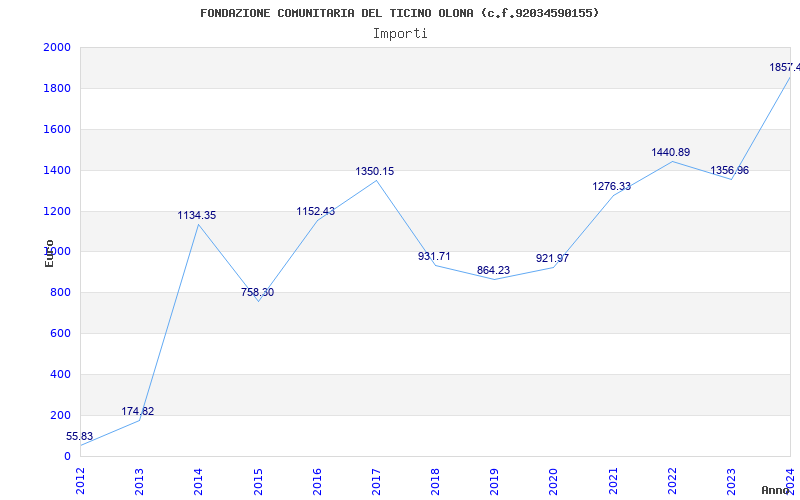Image resolution: width=800 pixels, height=500 pixels.
Task: Select the 2018 x-axis year label
Action: [435, 481]
